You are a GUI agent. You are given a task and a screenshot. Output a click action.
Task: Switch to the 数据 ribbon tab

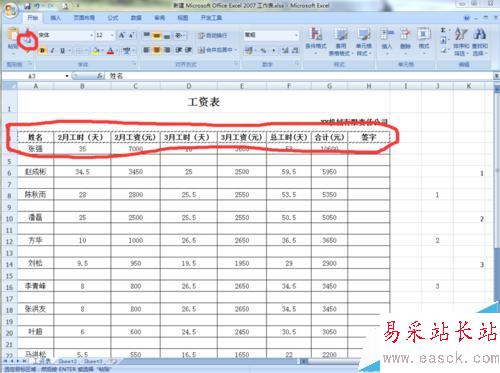click(x=136, y=18)
